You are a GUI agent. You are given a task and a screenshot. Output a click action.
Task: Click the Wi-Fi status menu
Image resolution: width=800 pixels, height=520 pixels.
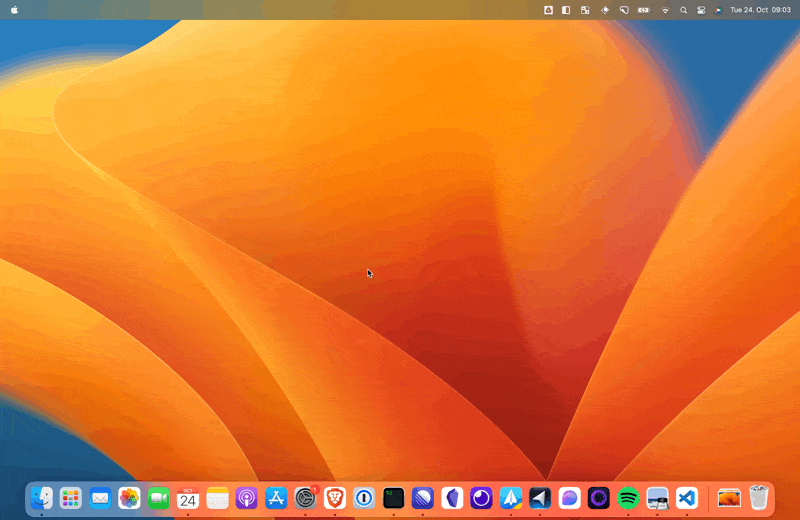click(665, 9)
